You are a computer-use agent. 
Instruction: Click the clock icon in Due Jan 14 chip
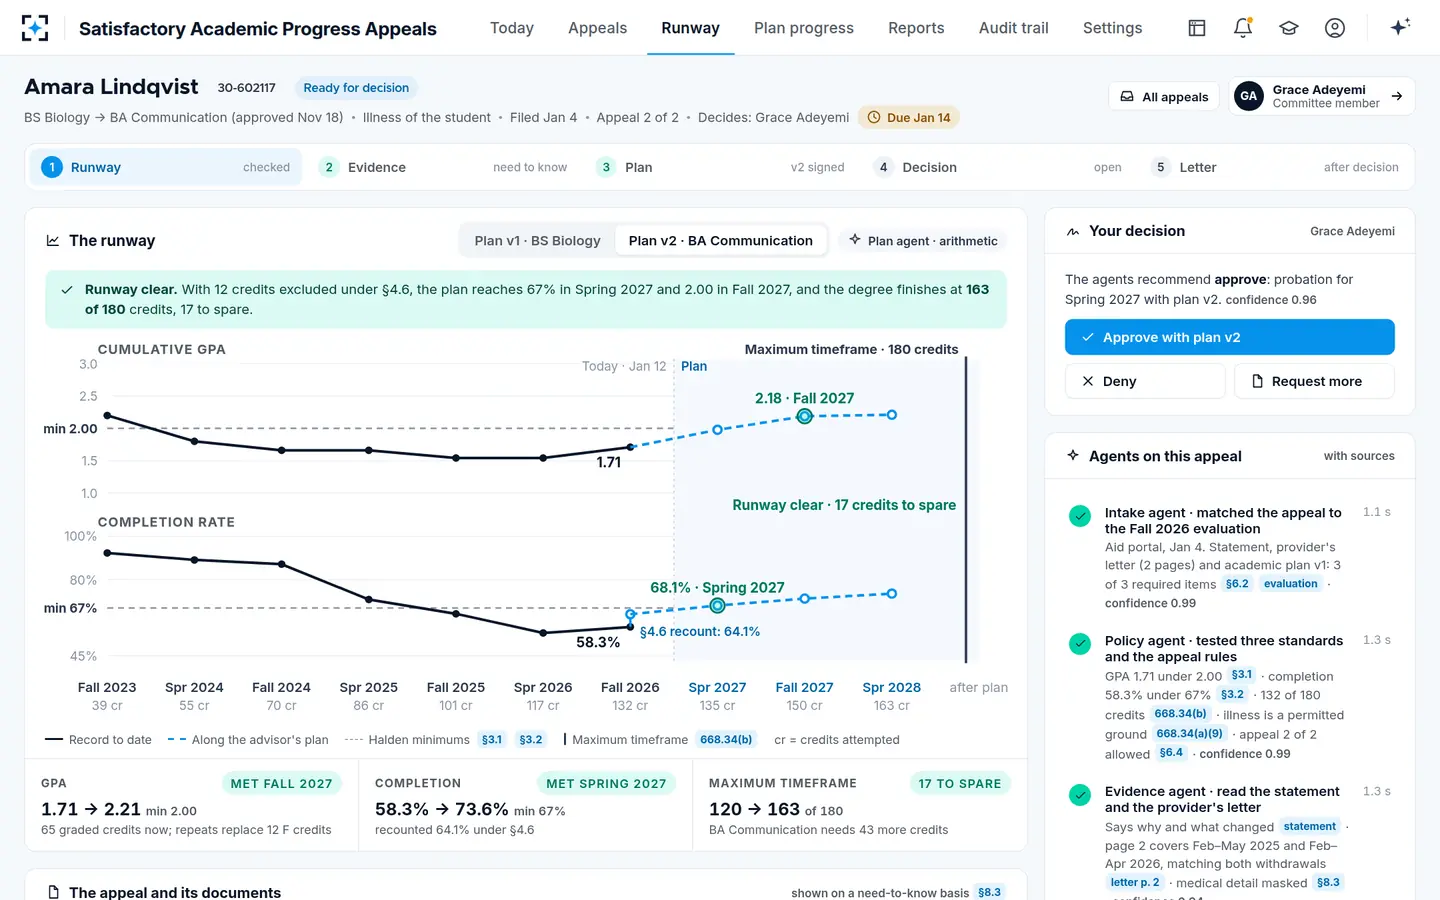(874, 117)
